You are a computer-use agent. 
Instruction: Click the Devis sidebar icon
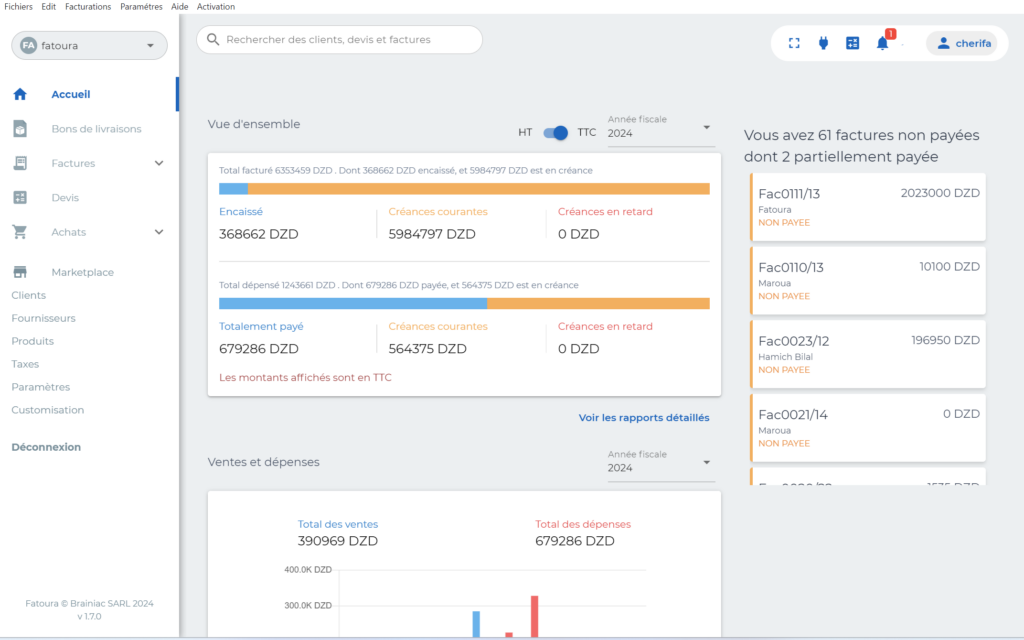(20, 198)
